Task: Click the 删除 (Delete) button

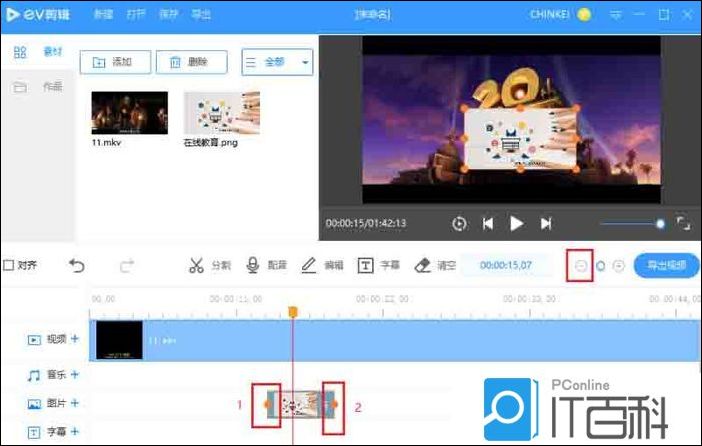Action: tap(192, 62)
